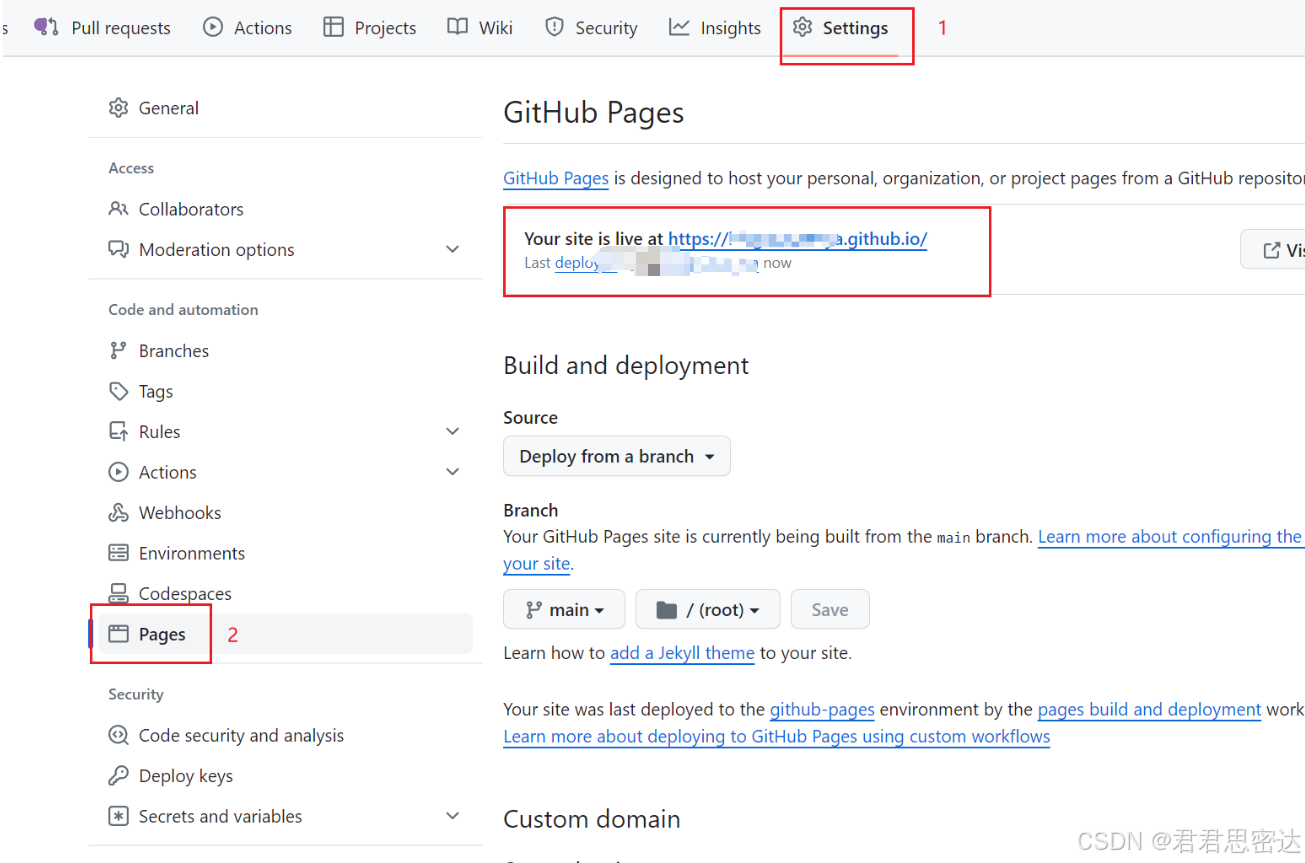
Task: Select Pages in the sidebar
Action: (285, 634)
